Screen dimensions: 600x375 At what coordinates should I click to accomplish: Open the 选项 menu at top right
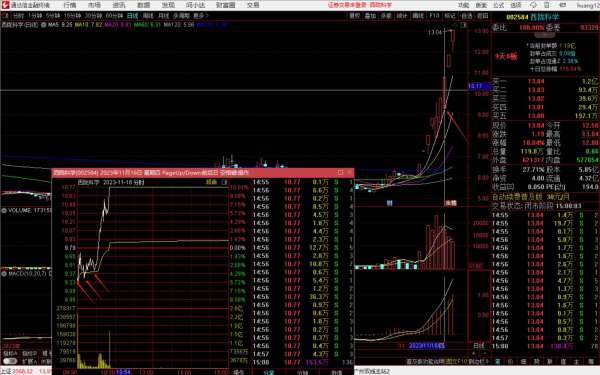(516, 5)
